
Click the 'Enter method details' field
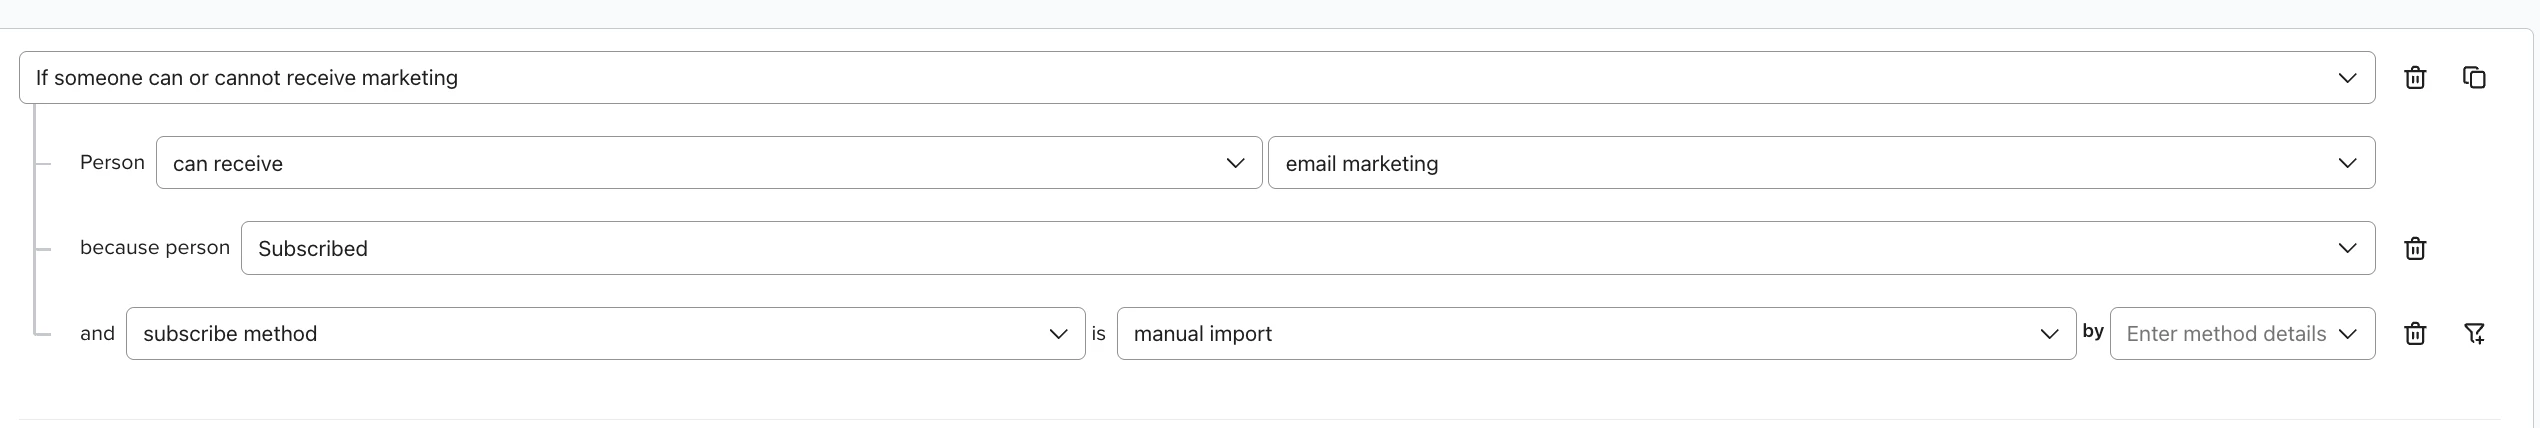tap(2242, 334)
